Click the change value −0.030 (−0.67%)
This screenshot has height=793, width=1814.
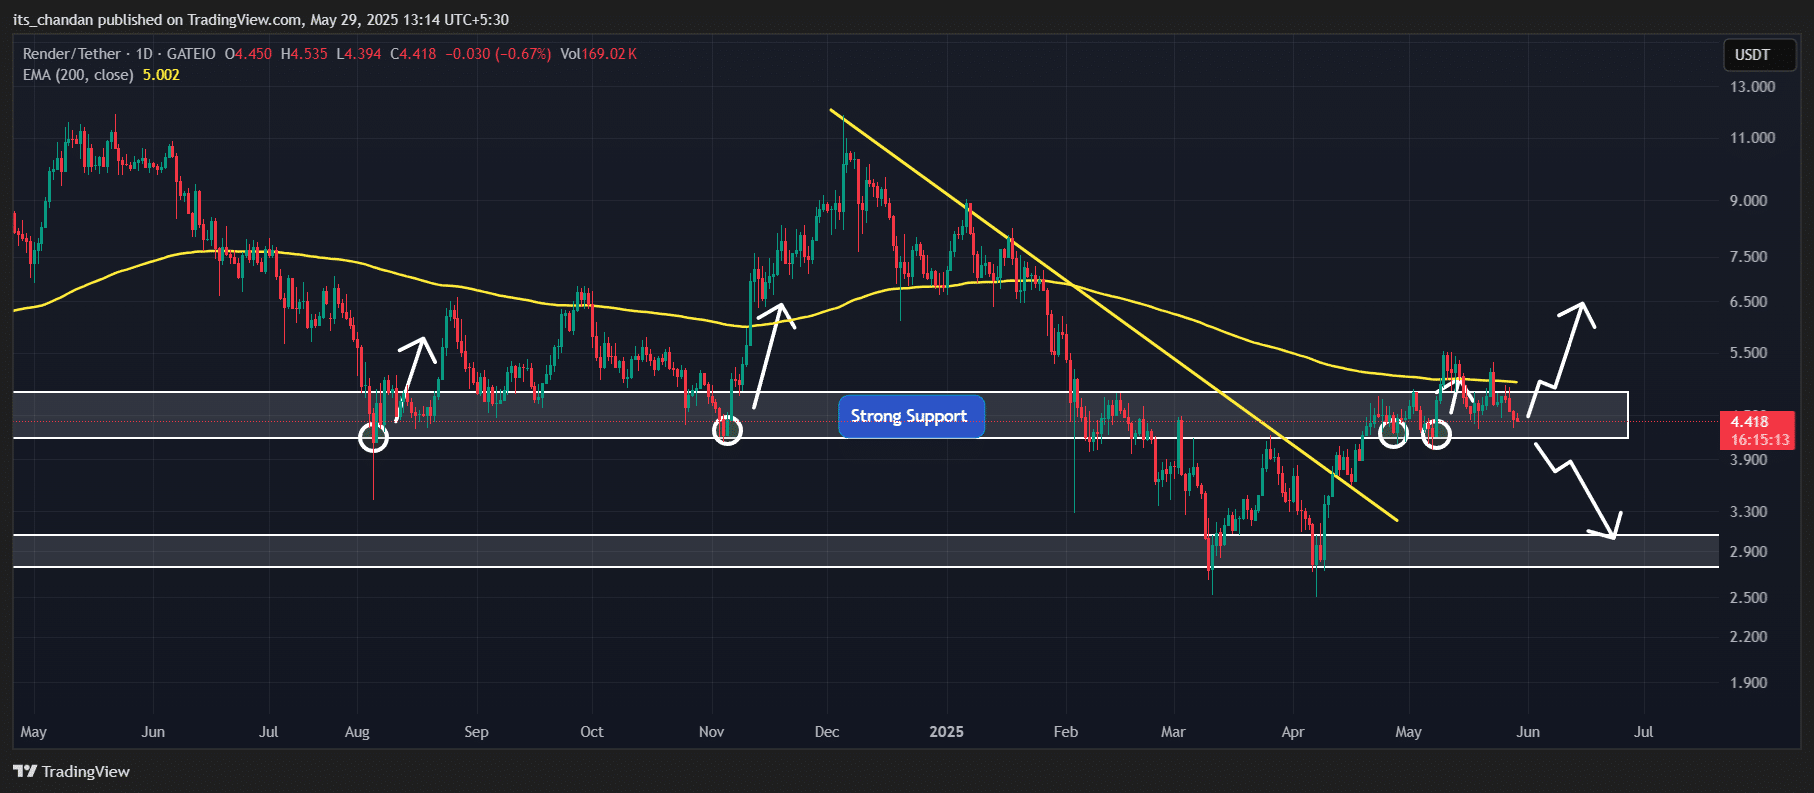(x=498, y=54)
